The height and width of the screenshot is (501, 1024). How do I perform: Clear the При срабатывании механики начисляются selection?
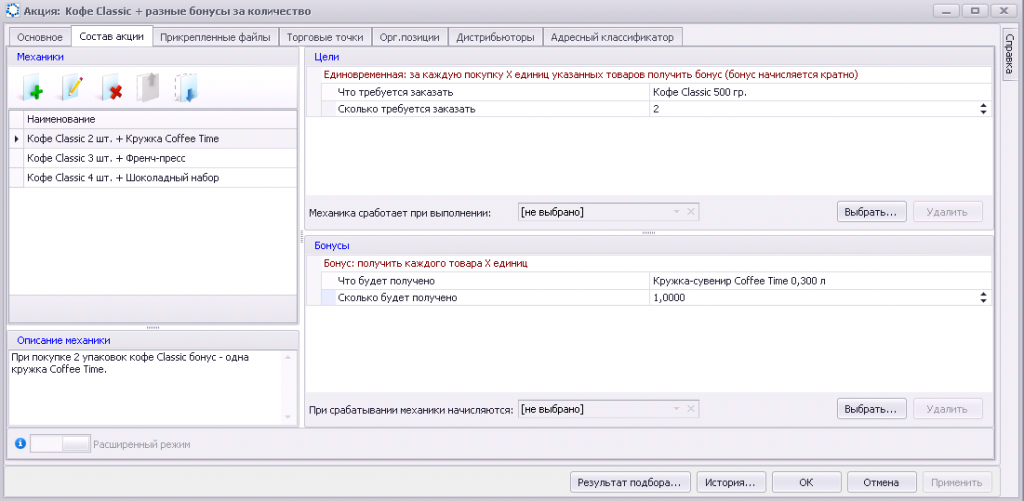click(690, 409)
